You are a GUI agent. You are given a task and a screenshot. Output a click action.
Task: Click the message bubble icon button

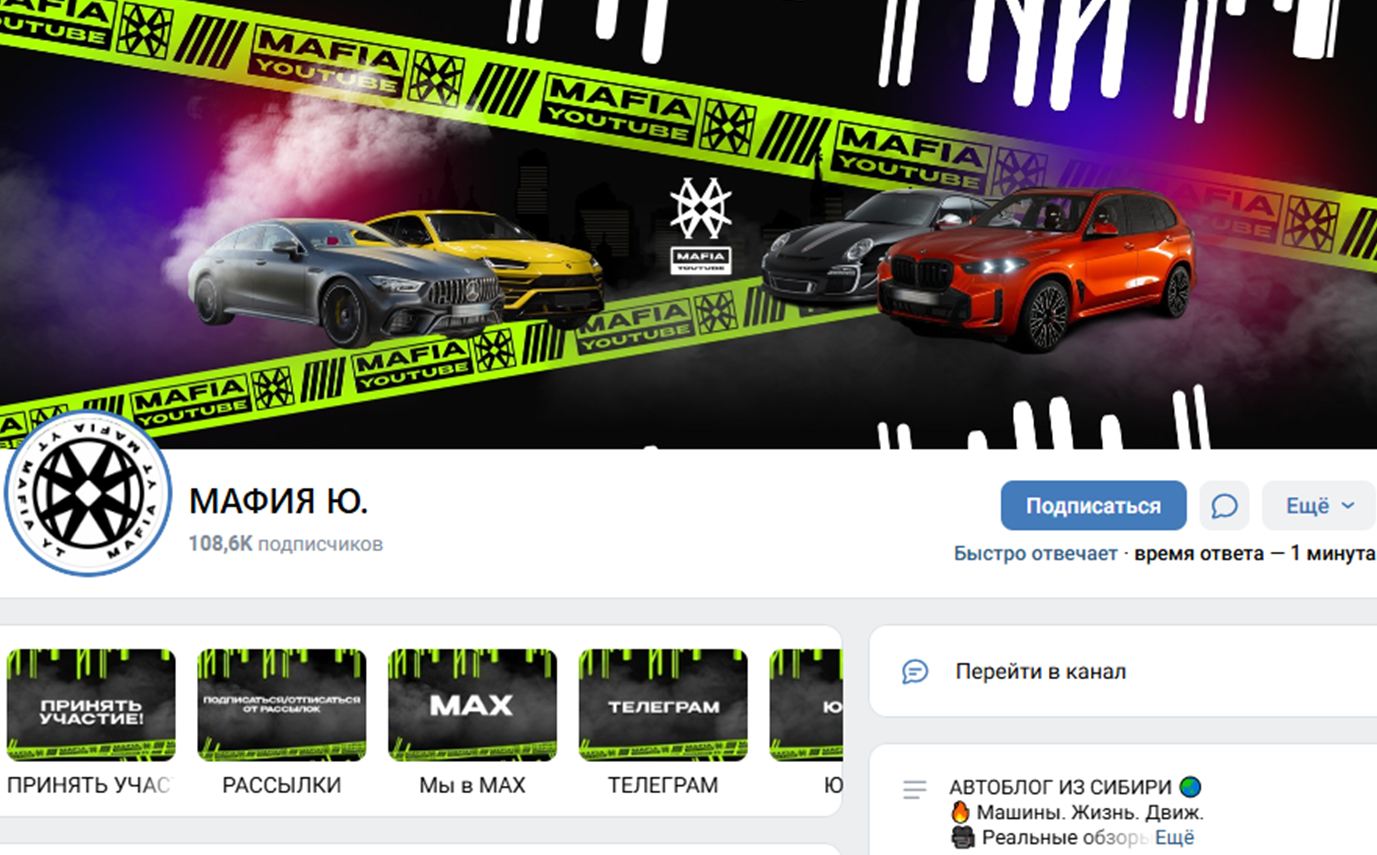pyautogui.click(x=1224, y=506)
